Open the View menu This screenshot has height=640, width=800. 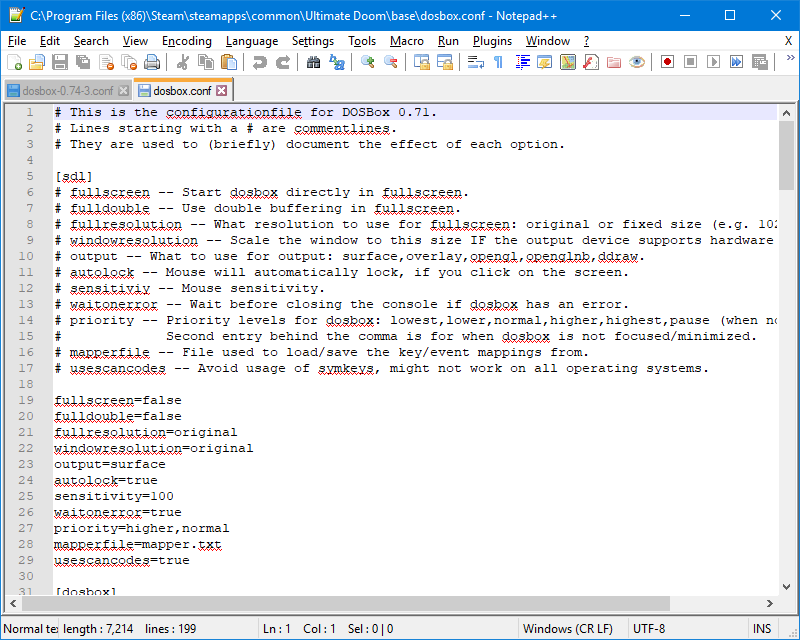135,41
